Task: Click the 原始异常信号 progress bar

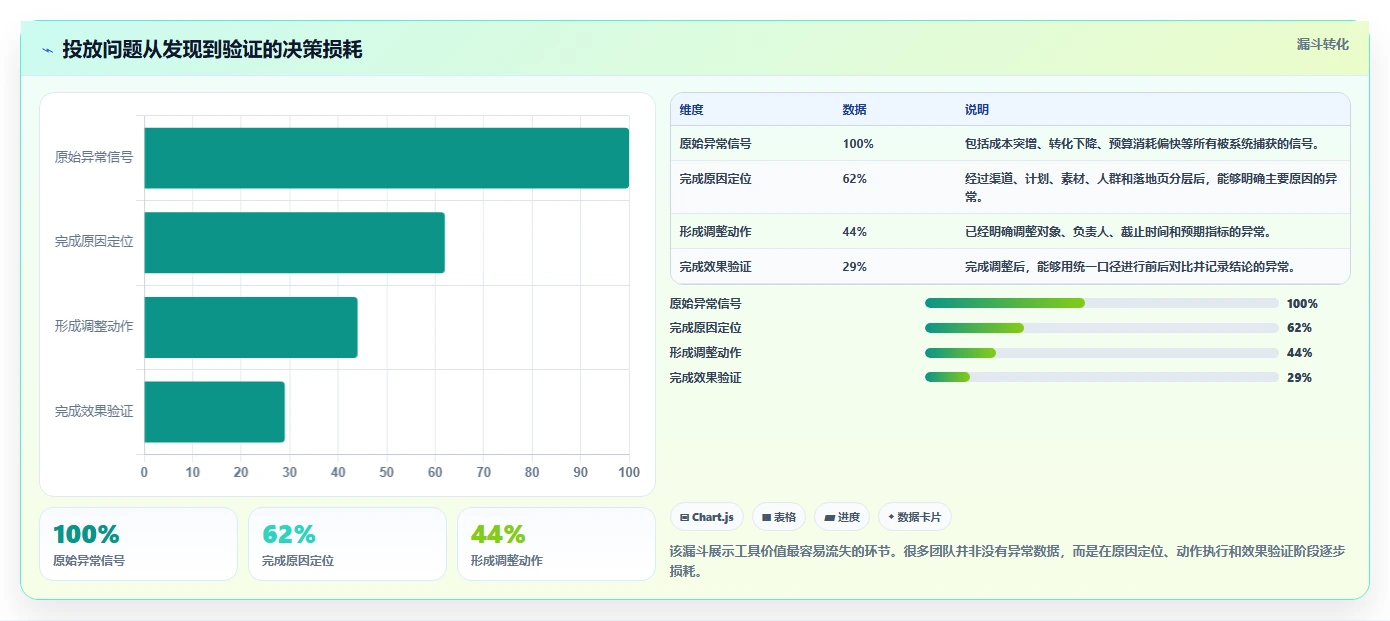Action: pyautogui.click(x=1102, y=303)
